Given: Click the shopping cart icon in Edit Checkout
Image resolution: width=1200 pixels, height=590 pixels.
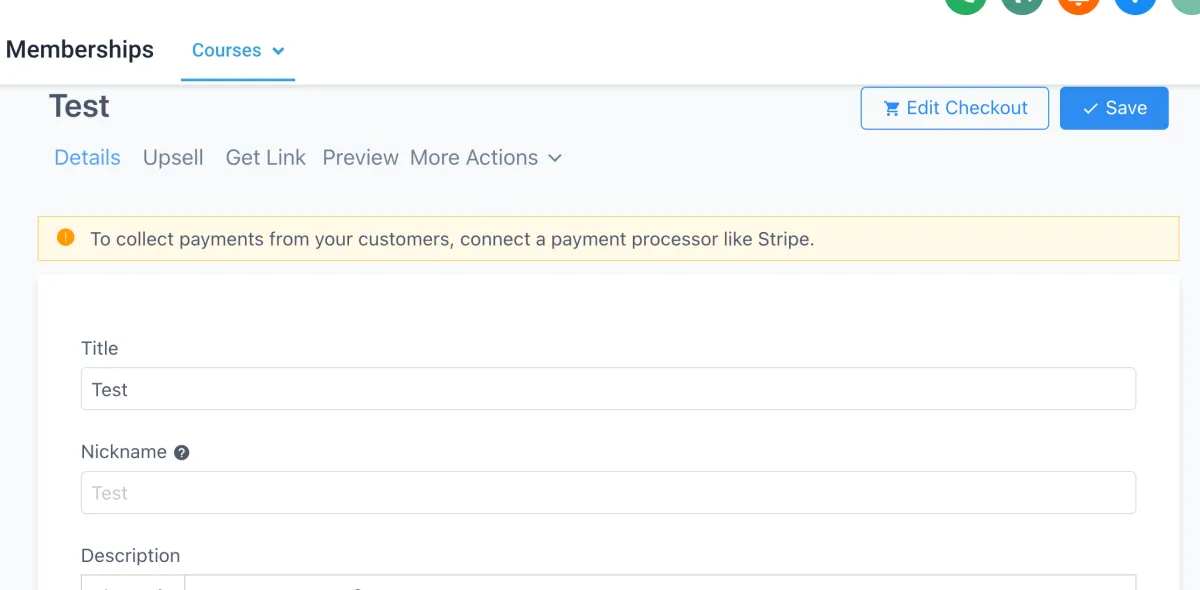Looking at the screenshot, I should pos(891,108).
